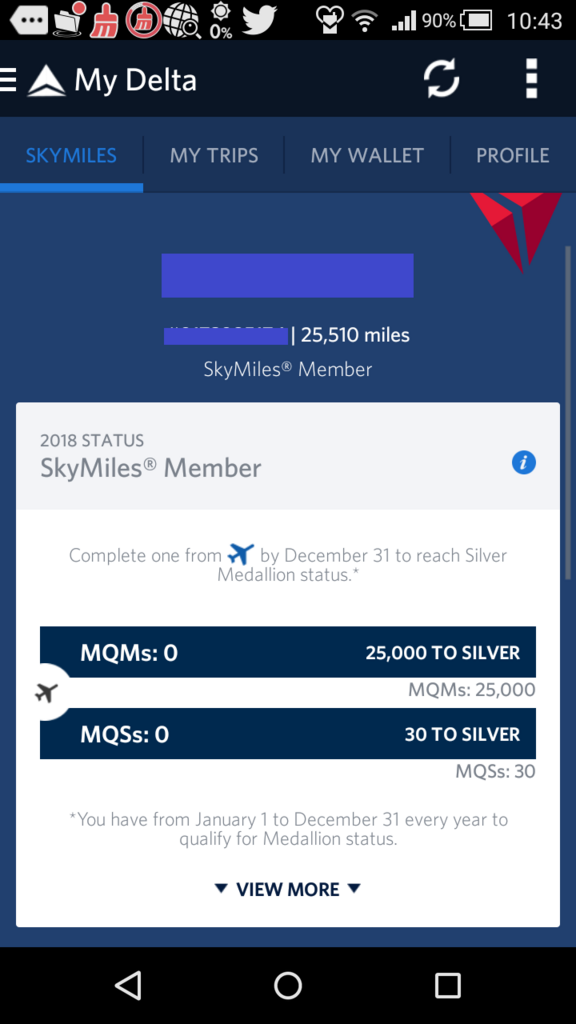The height and width of the screenshot is (1024, 576).
Task: Refresh account data with sync icon
Action: [442, 79]
